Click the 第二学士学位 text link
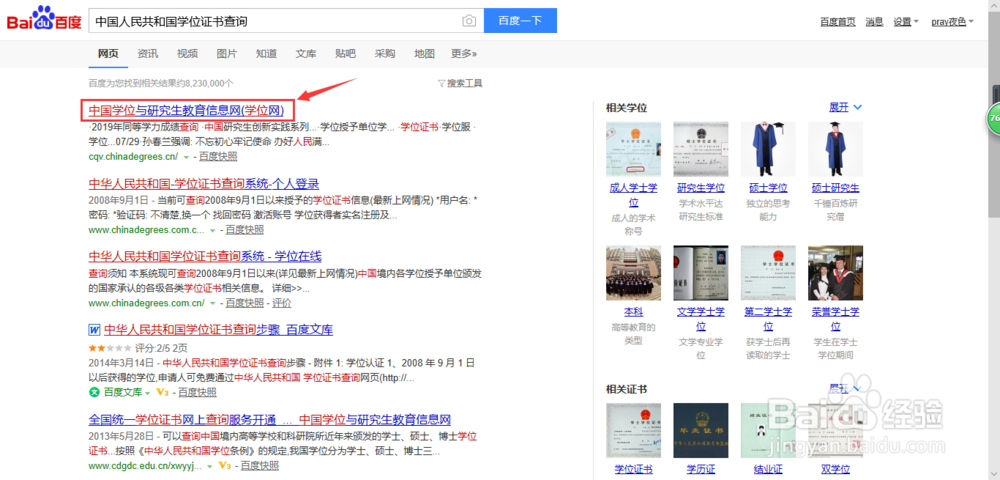This screenshot has width=1000, height=480. click(x=768, y=319)
